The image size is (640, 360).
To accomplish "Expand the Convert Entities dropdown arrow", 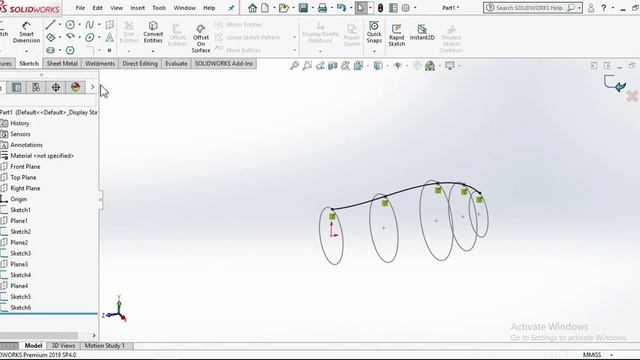I will coord(153,51).
